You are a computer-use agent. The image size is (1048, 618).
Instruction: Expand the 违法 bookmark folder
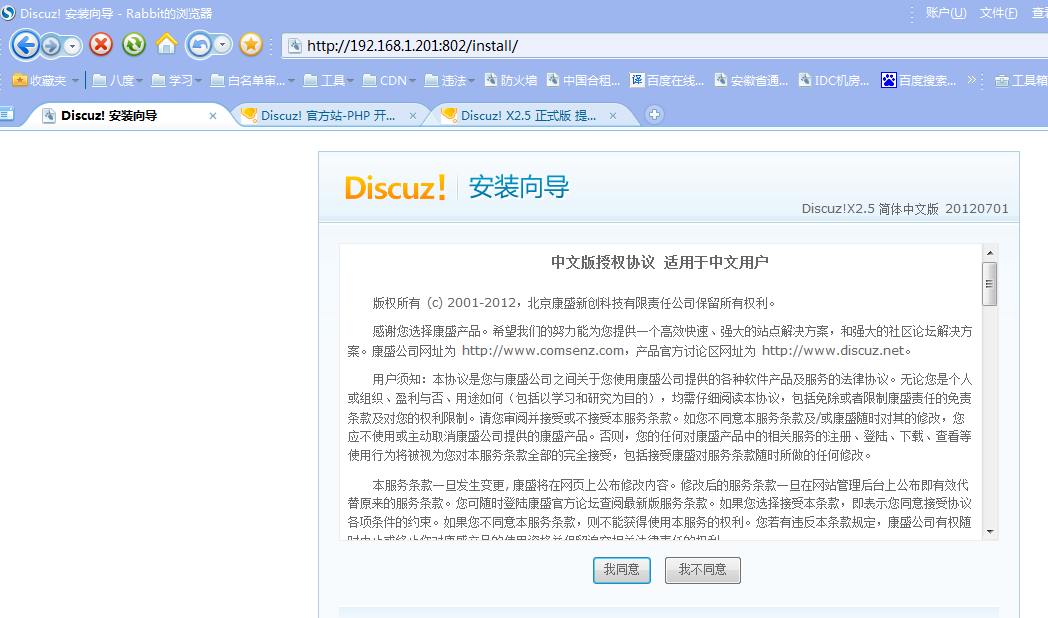click(449, 80)
